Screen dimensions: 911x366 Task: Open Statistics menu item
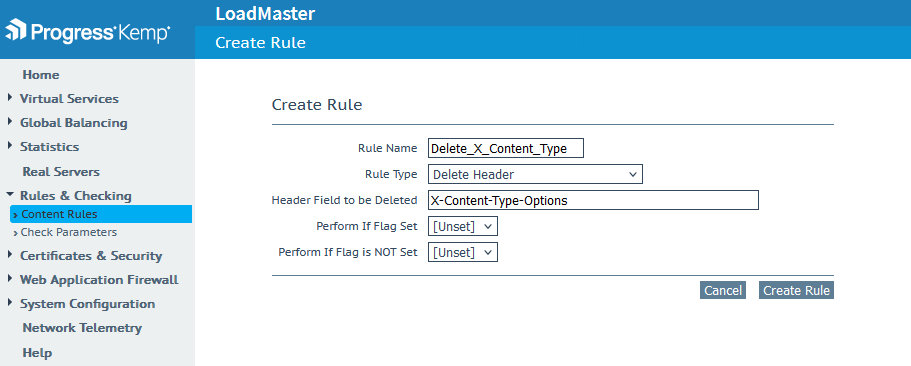pos(49,147)
